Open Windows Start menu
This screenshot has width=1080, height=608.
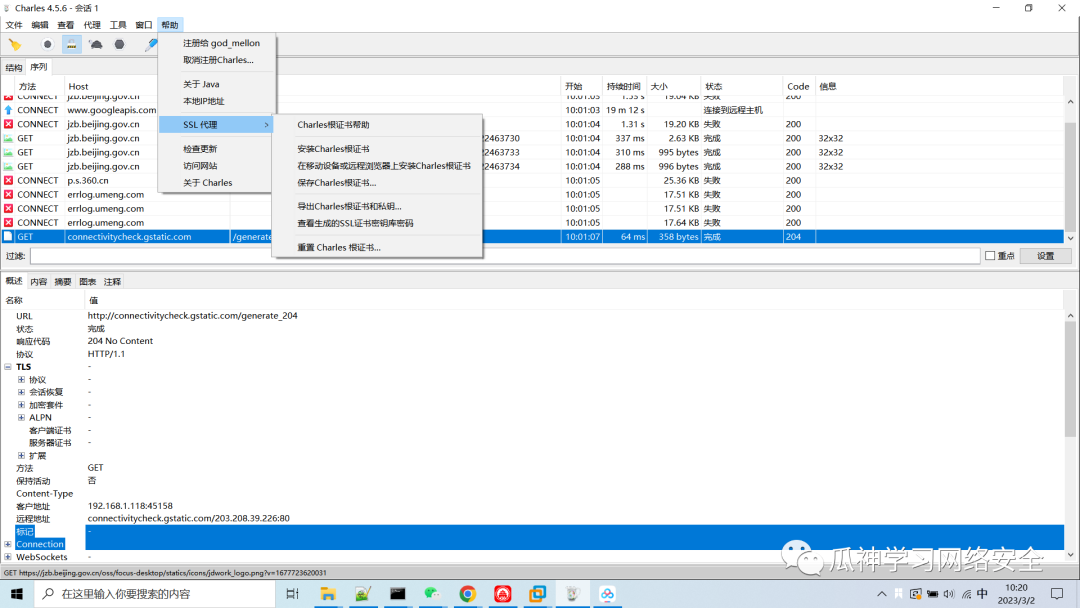[x=17, y=594]
